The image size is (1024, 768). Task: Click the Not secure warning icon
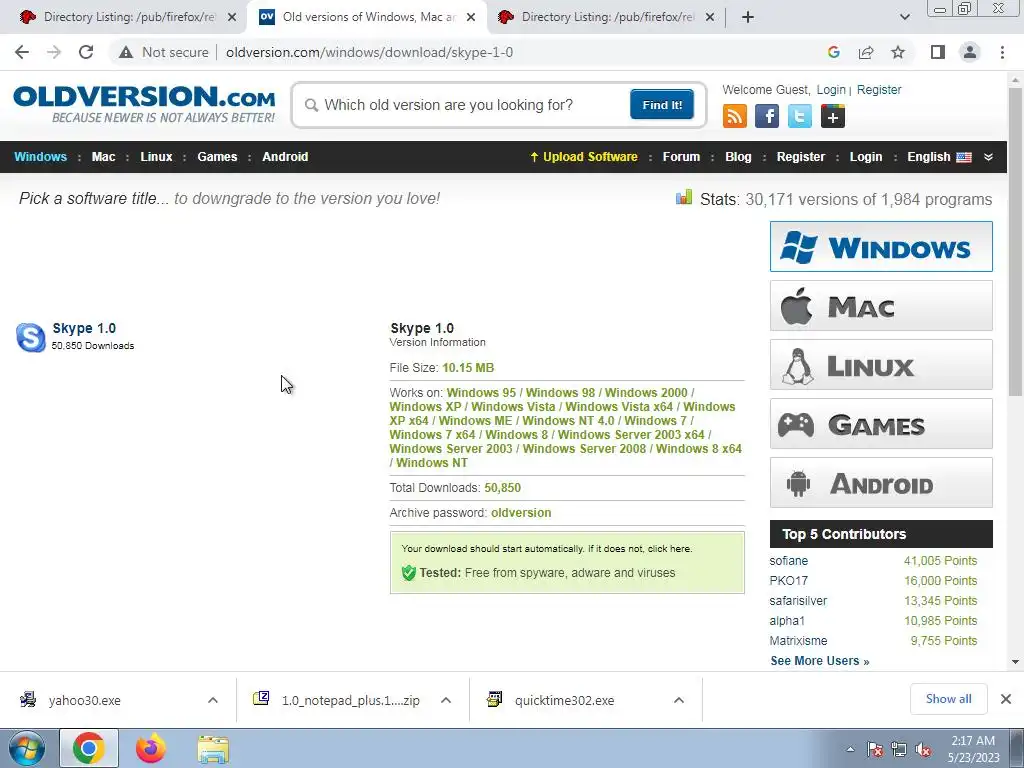126,52
